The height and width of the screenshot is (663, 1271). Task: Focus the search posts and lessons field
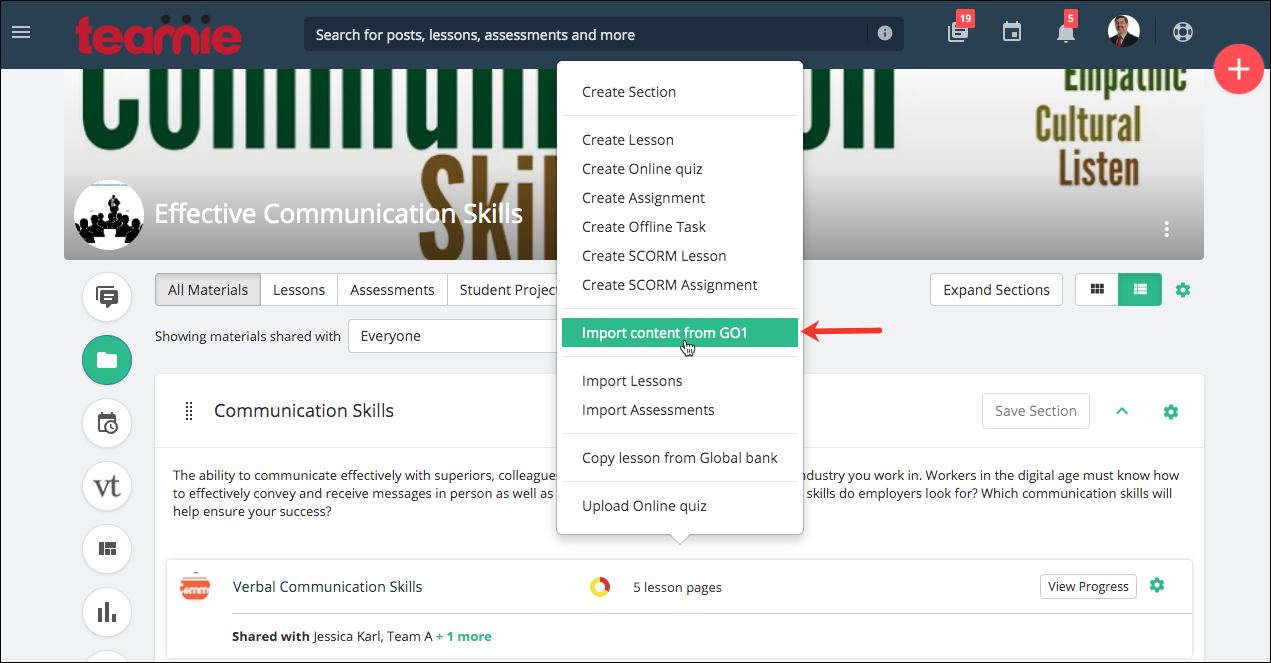586,34
